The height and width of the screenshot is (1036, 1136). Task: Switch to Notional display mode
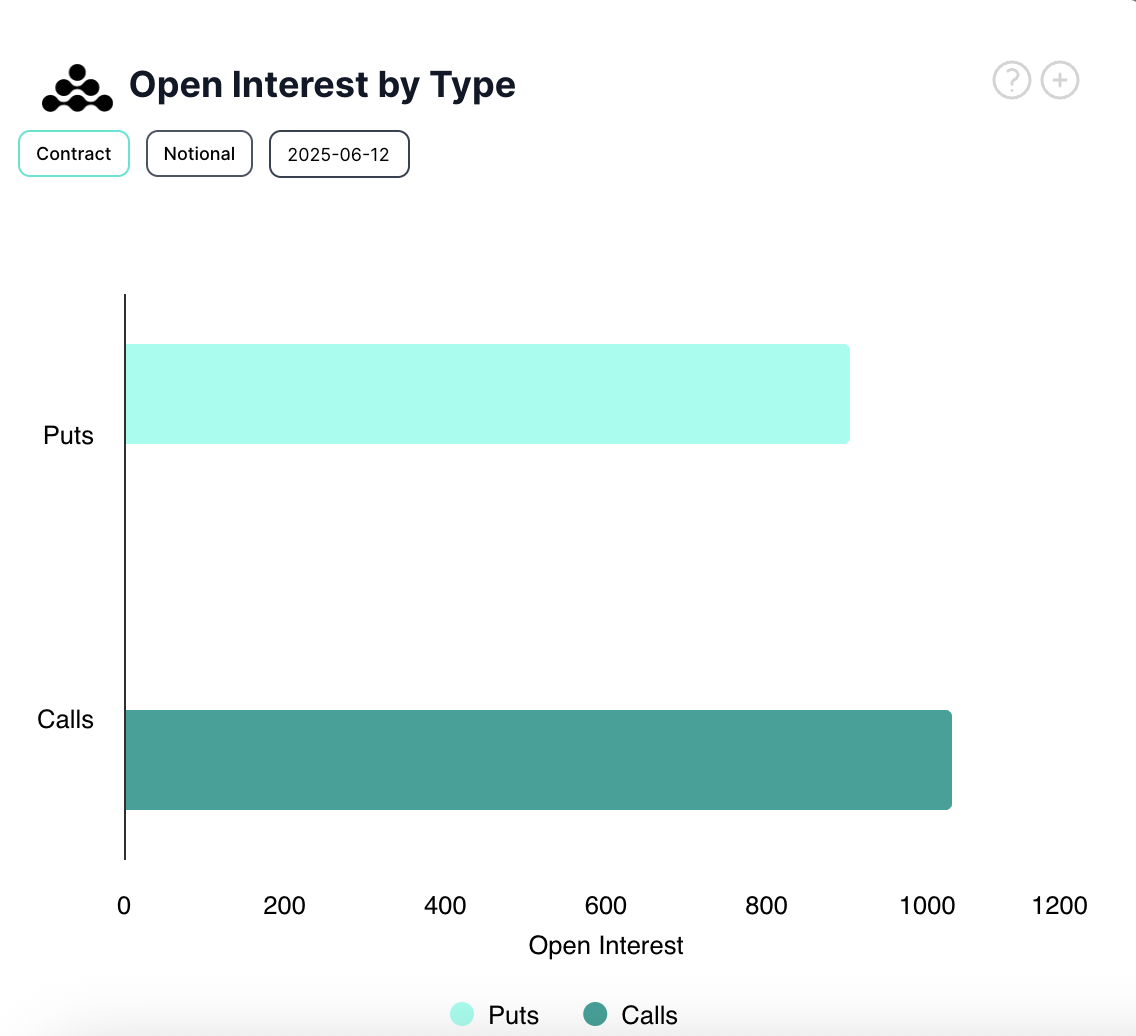pyautogui.click(x=199, y=153)
